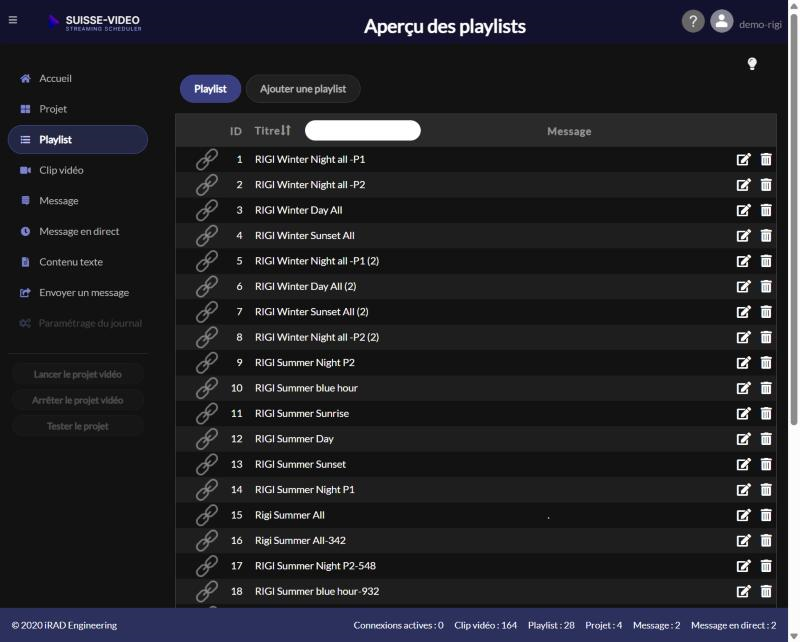Focus the title search field
This screenshot has width=800, height=642.
[x=363, y=130]
